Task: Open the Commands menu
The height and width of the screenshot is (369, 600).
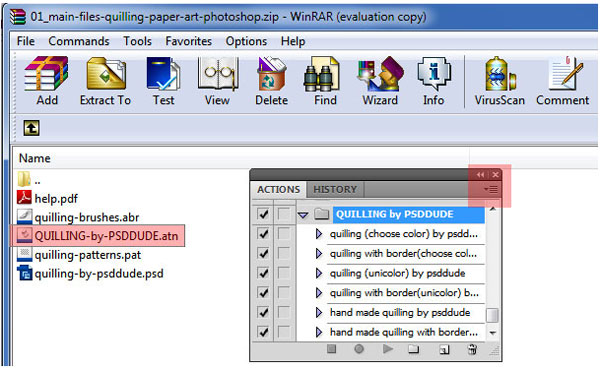Action: click(79, 41)
